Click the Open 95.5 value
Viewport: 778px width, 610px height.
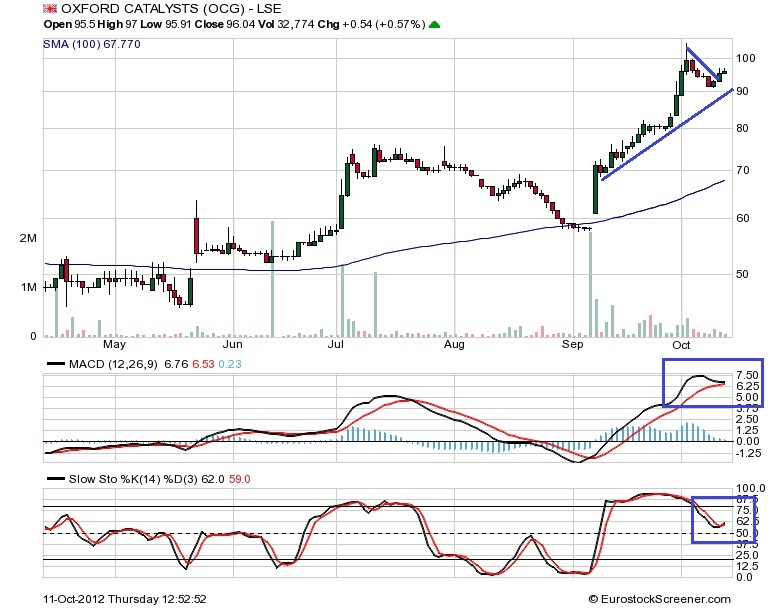pyautogui.click(x=69, y=24)
